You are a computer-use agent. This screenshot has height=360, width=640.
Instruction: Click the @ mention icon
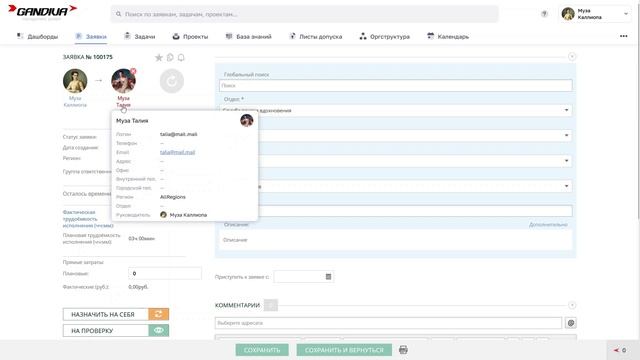click(571, 323)
